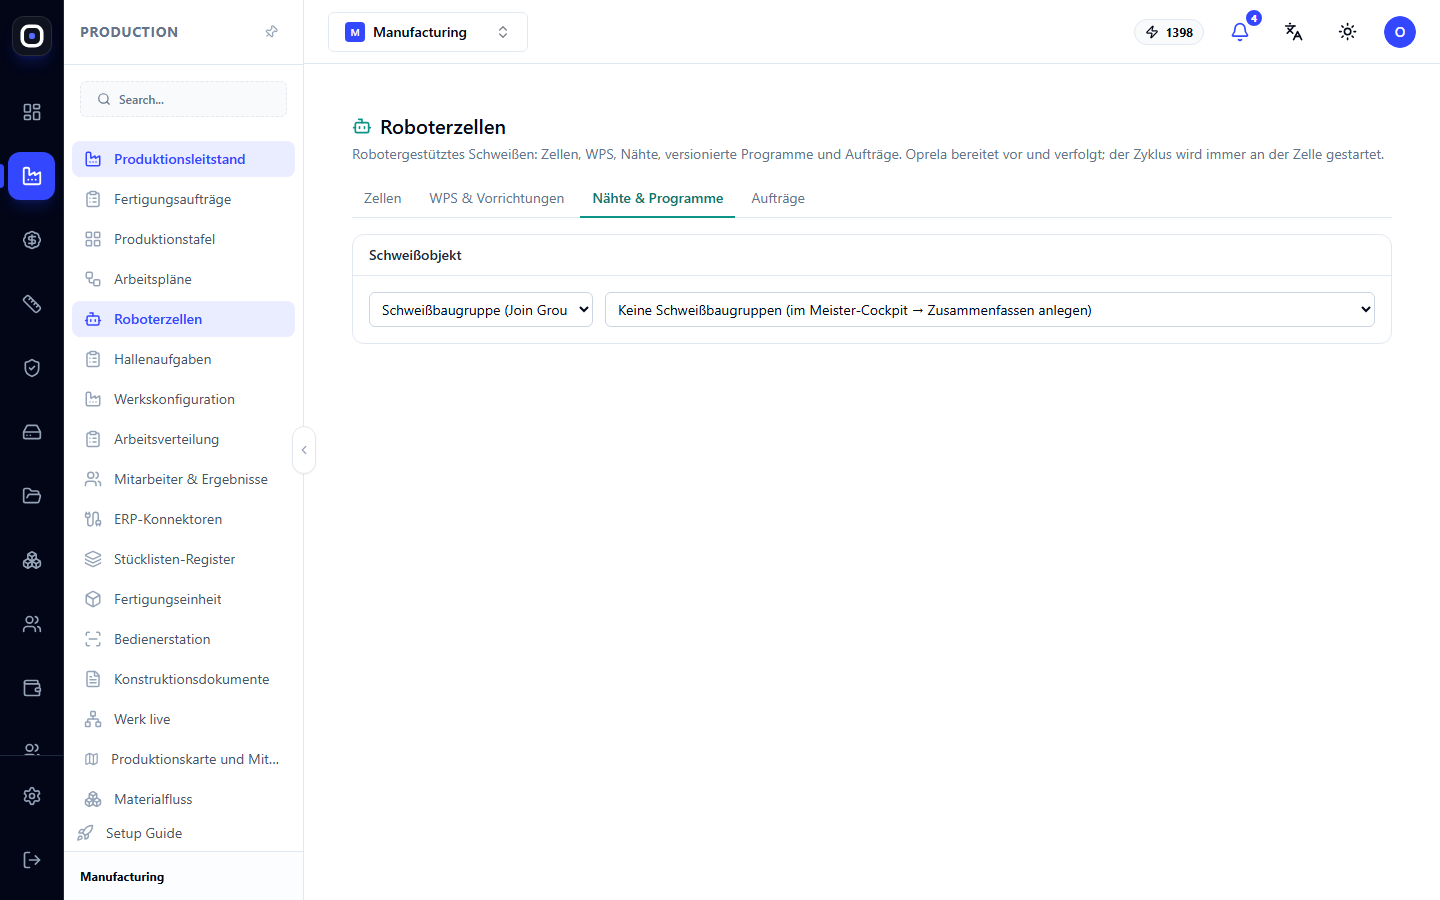Switch to the WPS & Vorrichtungen tab
Viewport: 1440px width, 900px height.
[x=497, y=198]
